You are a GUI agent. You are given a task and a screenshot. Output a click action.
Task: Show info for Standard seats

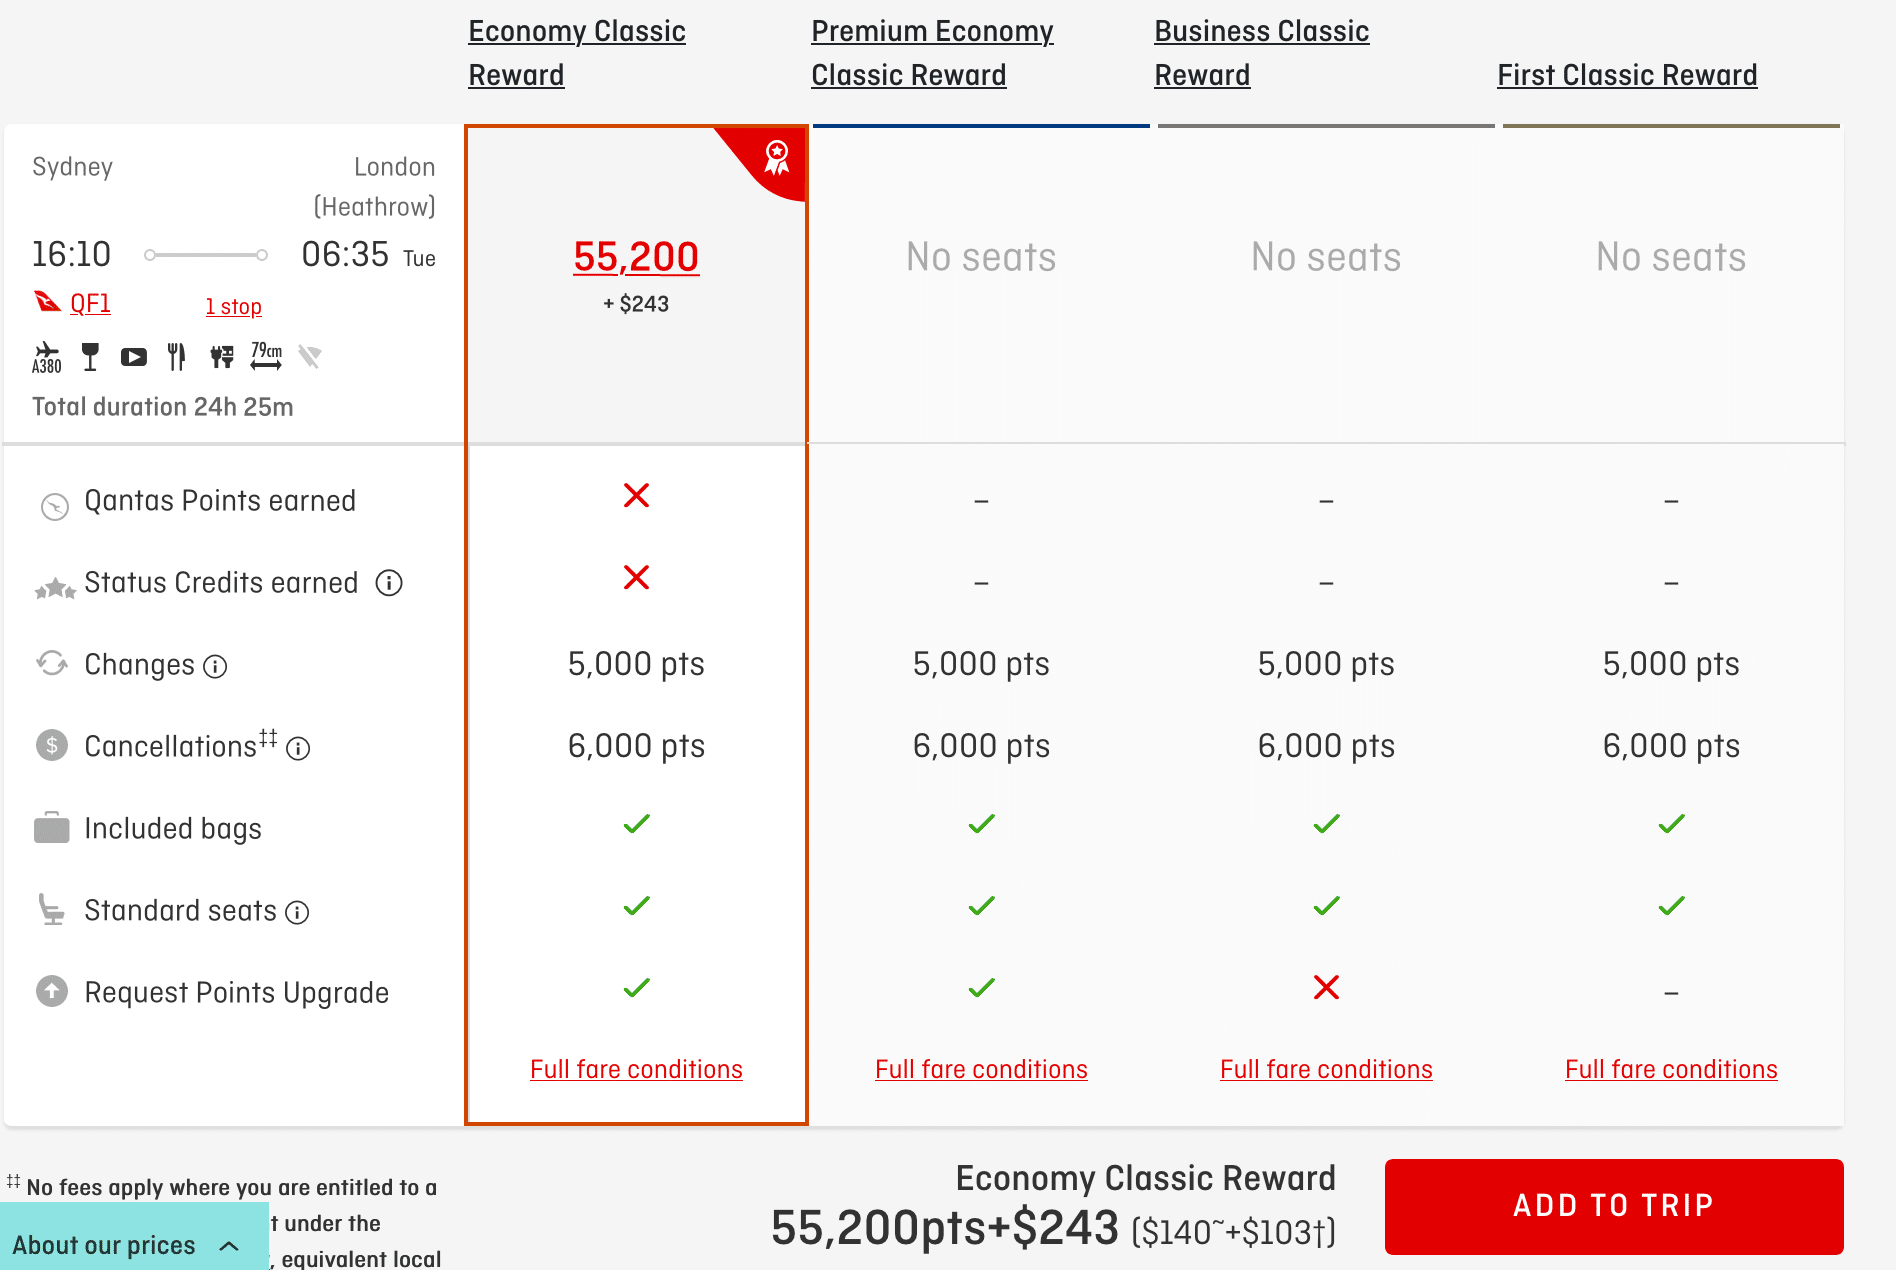[x=297, y=912]
